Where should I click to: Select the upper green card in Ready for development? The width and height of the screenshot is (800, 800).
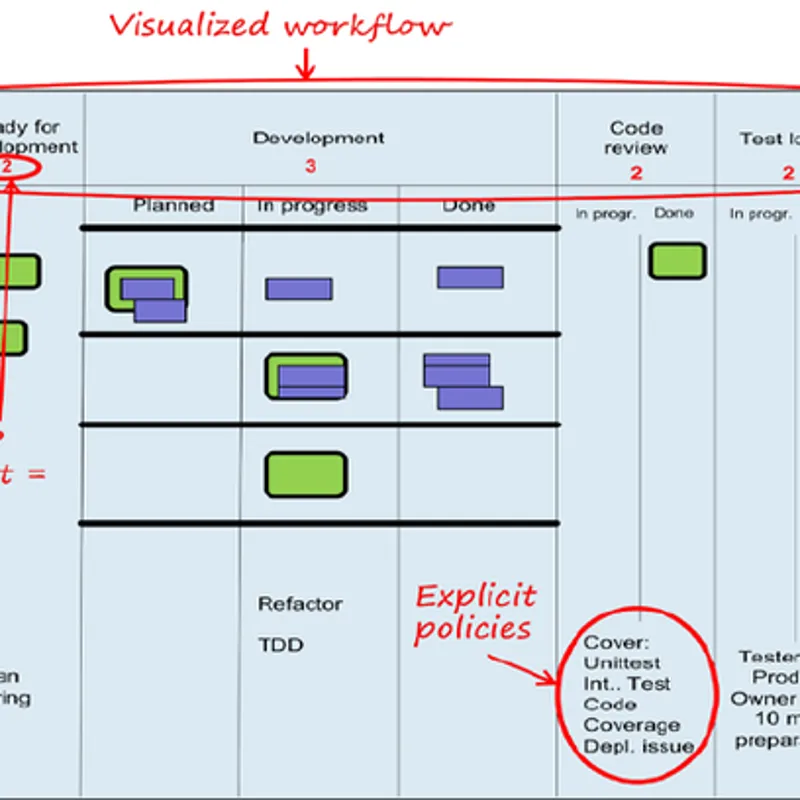(20, 271)
